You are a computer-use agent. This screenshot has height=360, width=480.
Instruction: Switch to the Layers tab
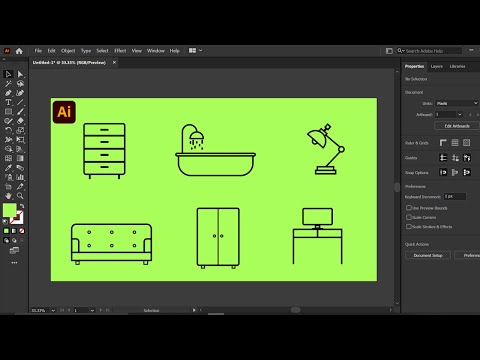click(x=436, y=66)
